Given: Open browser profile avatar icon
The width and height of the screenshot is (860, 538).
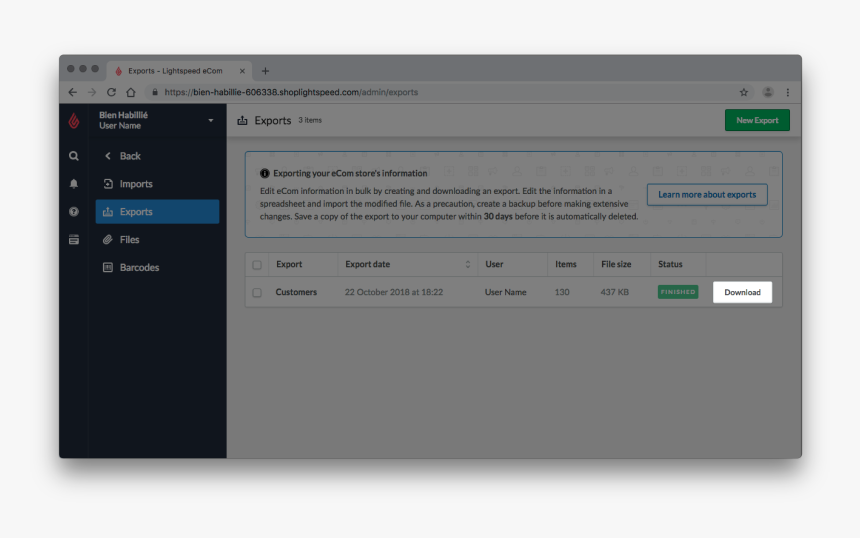Looking at the screenshot, I should 768,92.
